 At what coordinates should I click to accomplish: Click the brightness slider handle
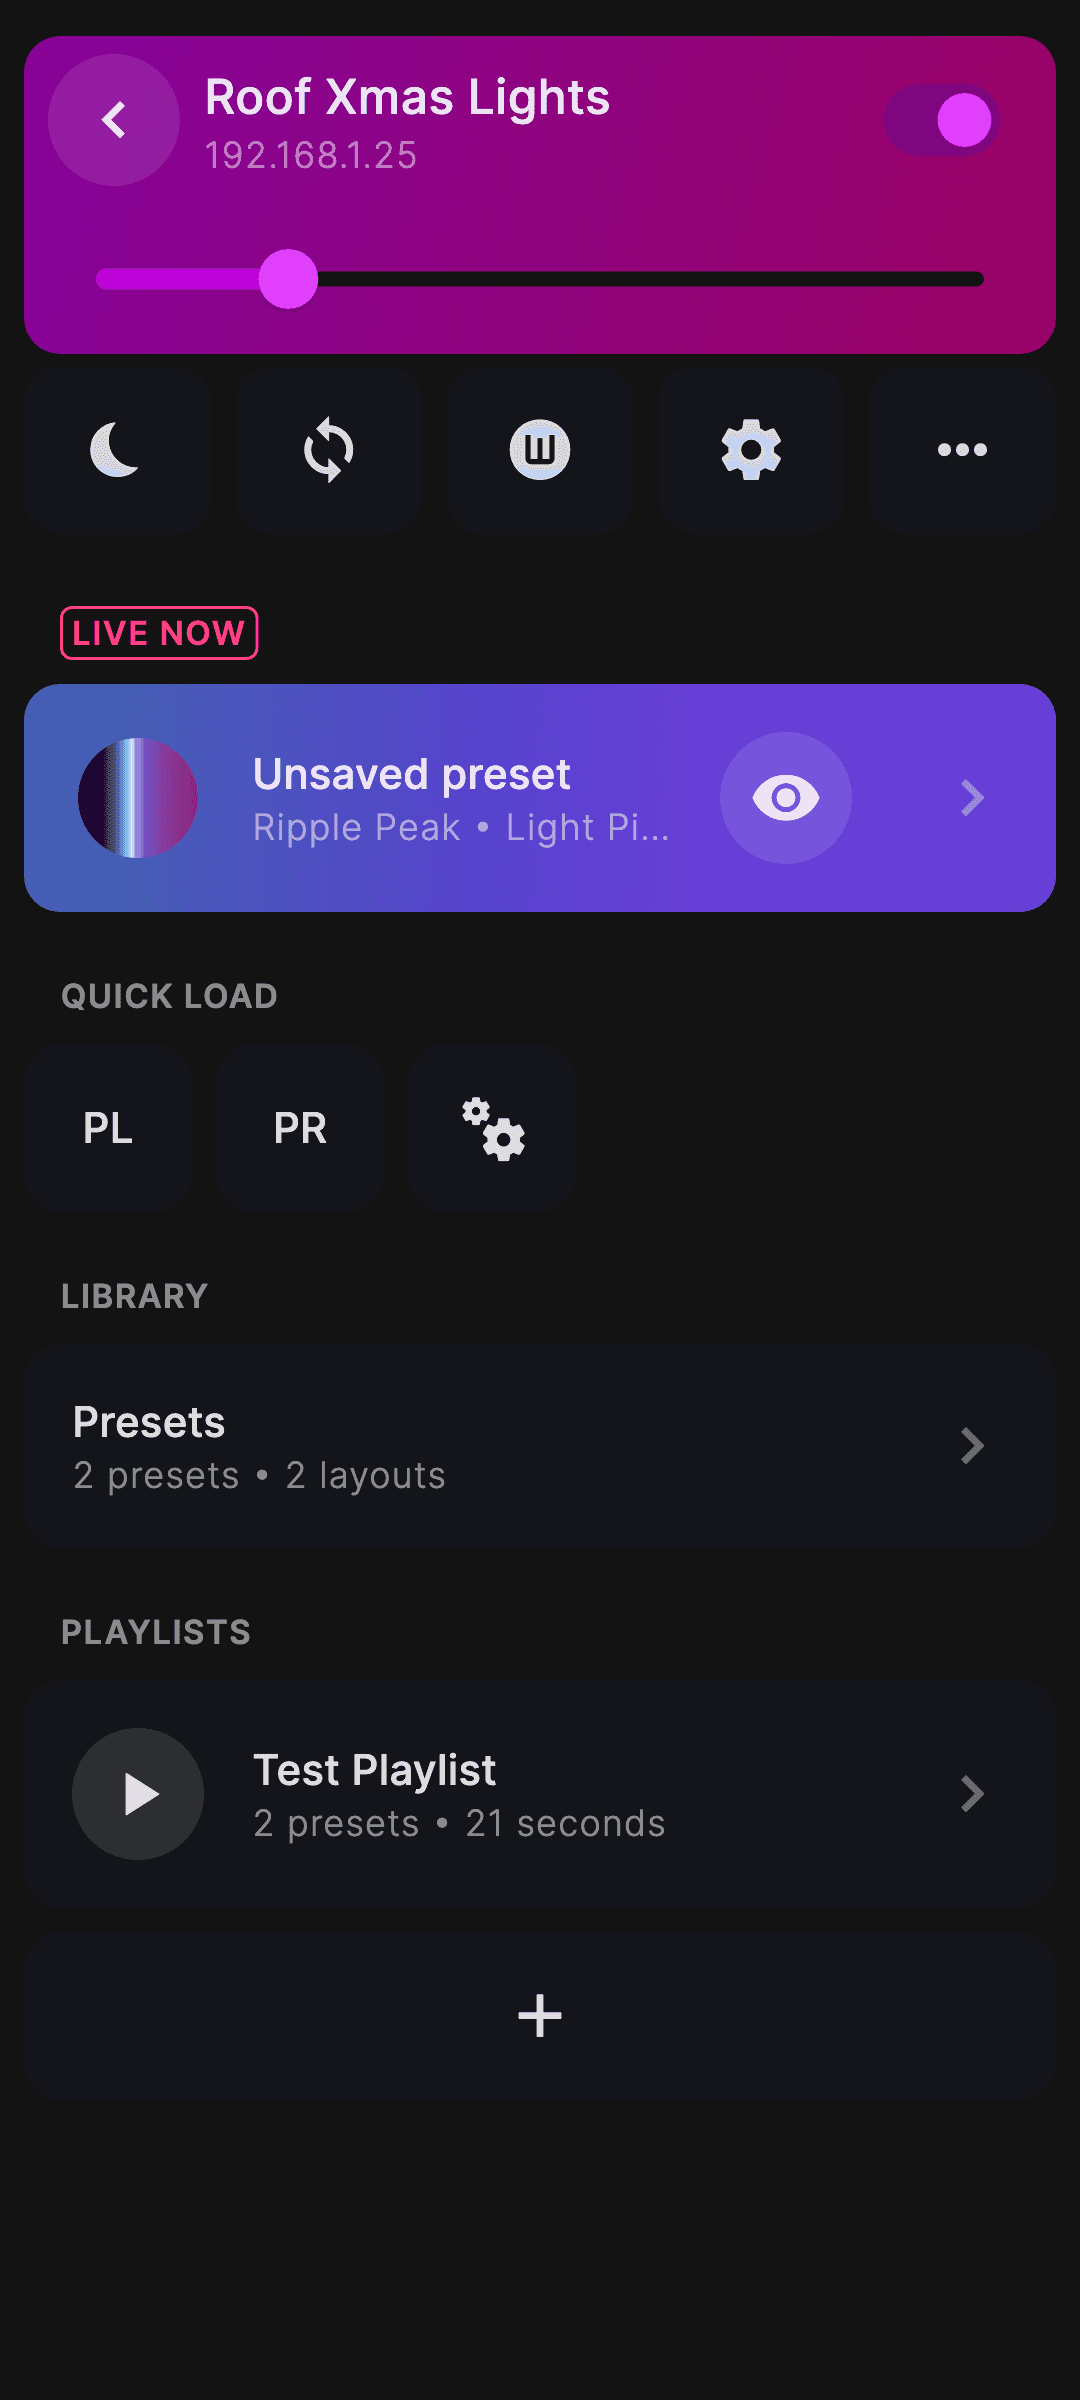pyautogui.click(x=288, y=279)
